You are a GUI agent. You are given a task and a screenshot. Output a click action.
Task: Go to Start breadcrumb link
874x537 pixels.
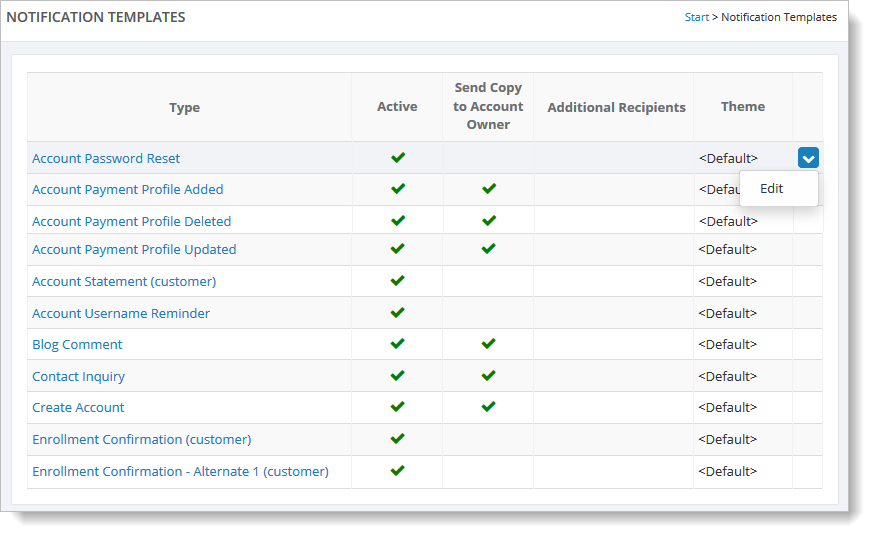tap(696, 17)
